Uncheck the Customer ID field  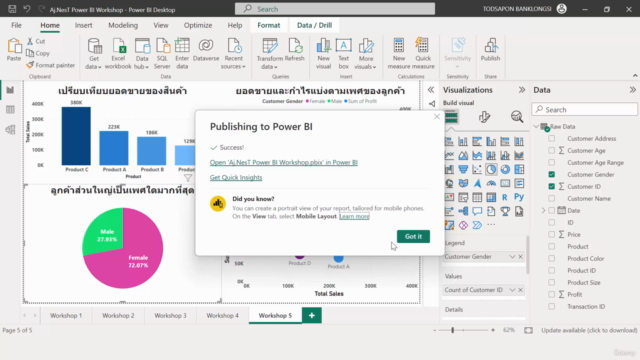[551, 186]
